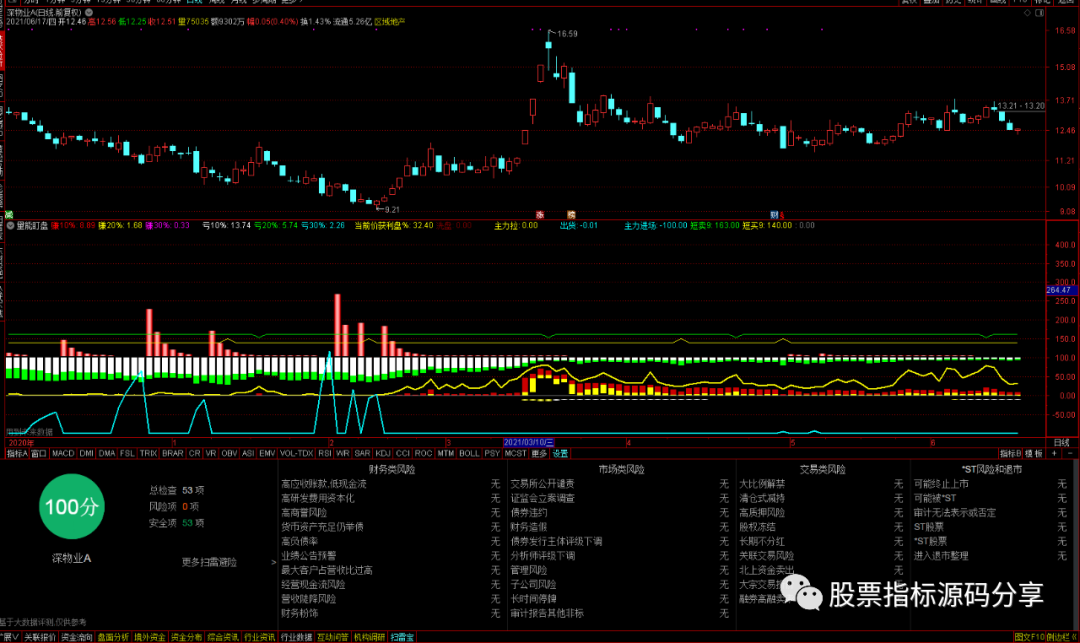Switch indicator to MACD
The image size is (1080, 643).
pyautogui.click(x=63, y=454)
